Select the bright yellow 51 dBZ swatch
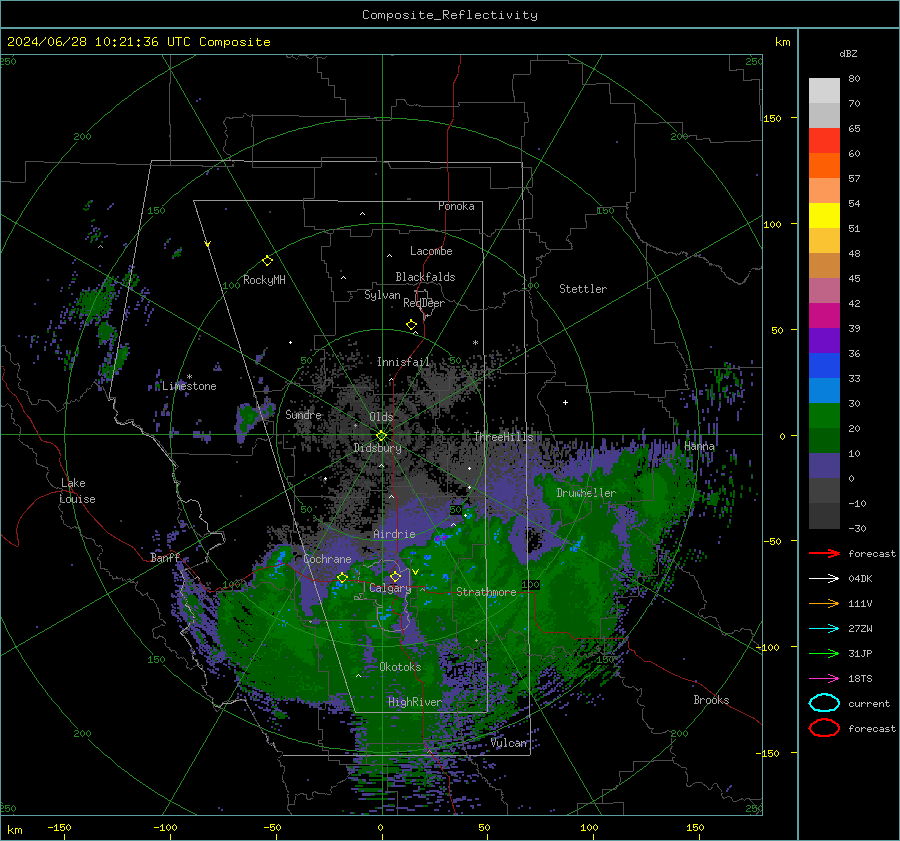Viewport: 900px width, 841px height. click(x=824, y=216)
